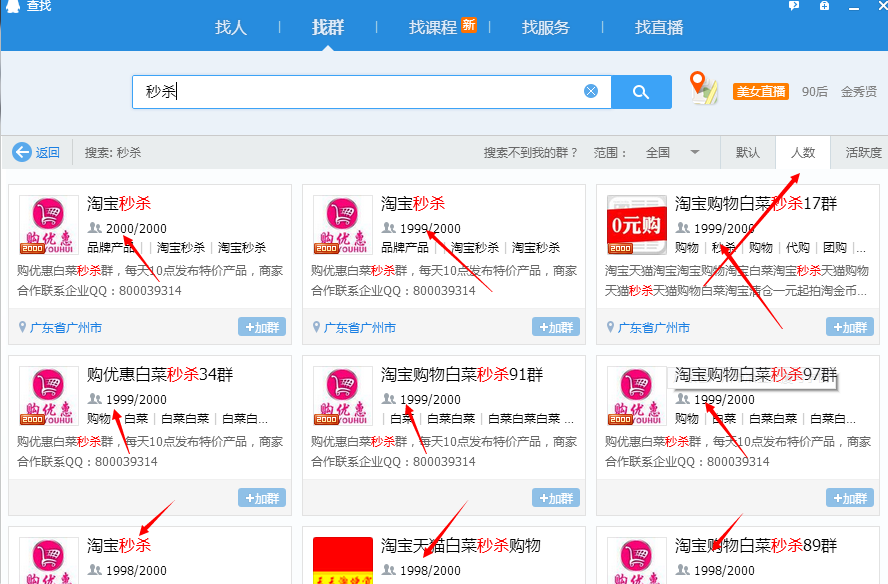
Task: Click the 搜索: 秒杀 breadcrumb text
Action: click(x=113, y=152)
